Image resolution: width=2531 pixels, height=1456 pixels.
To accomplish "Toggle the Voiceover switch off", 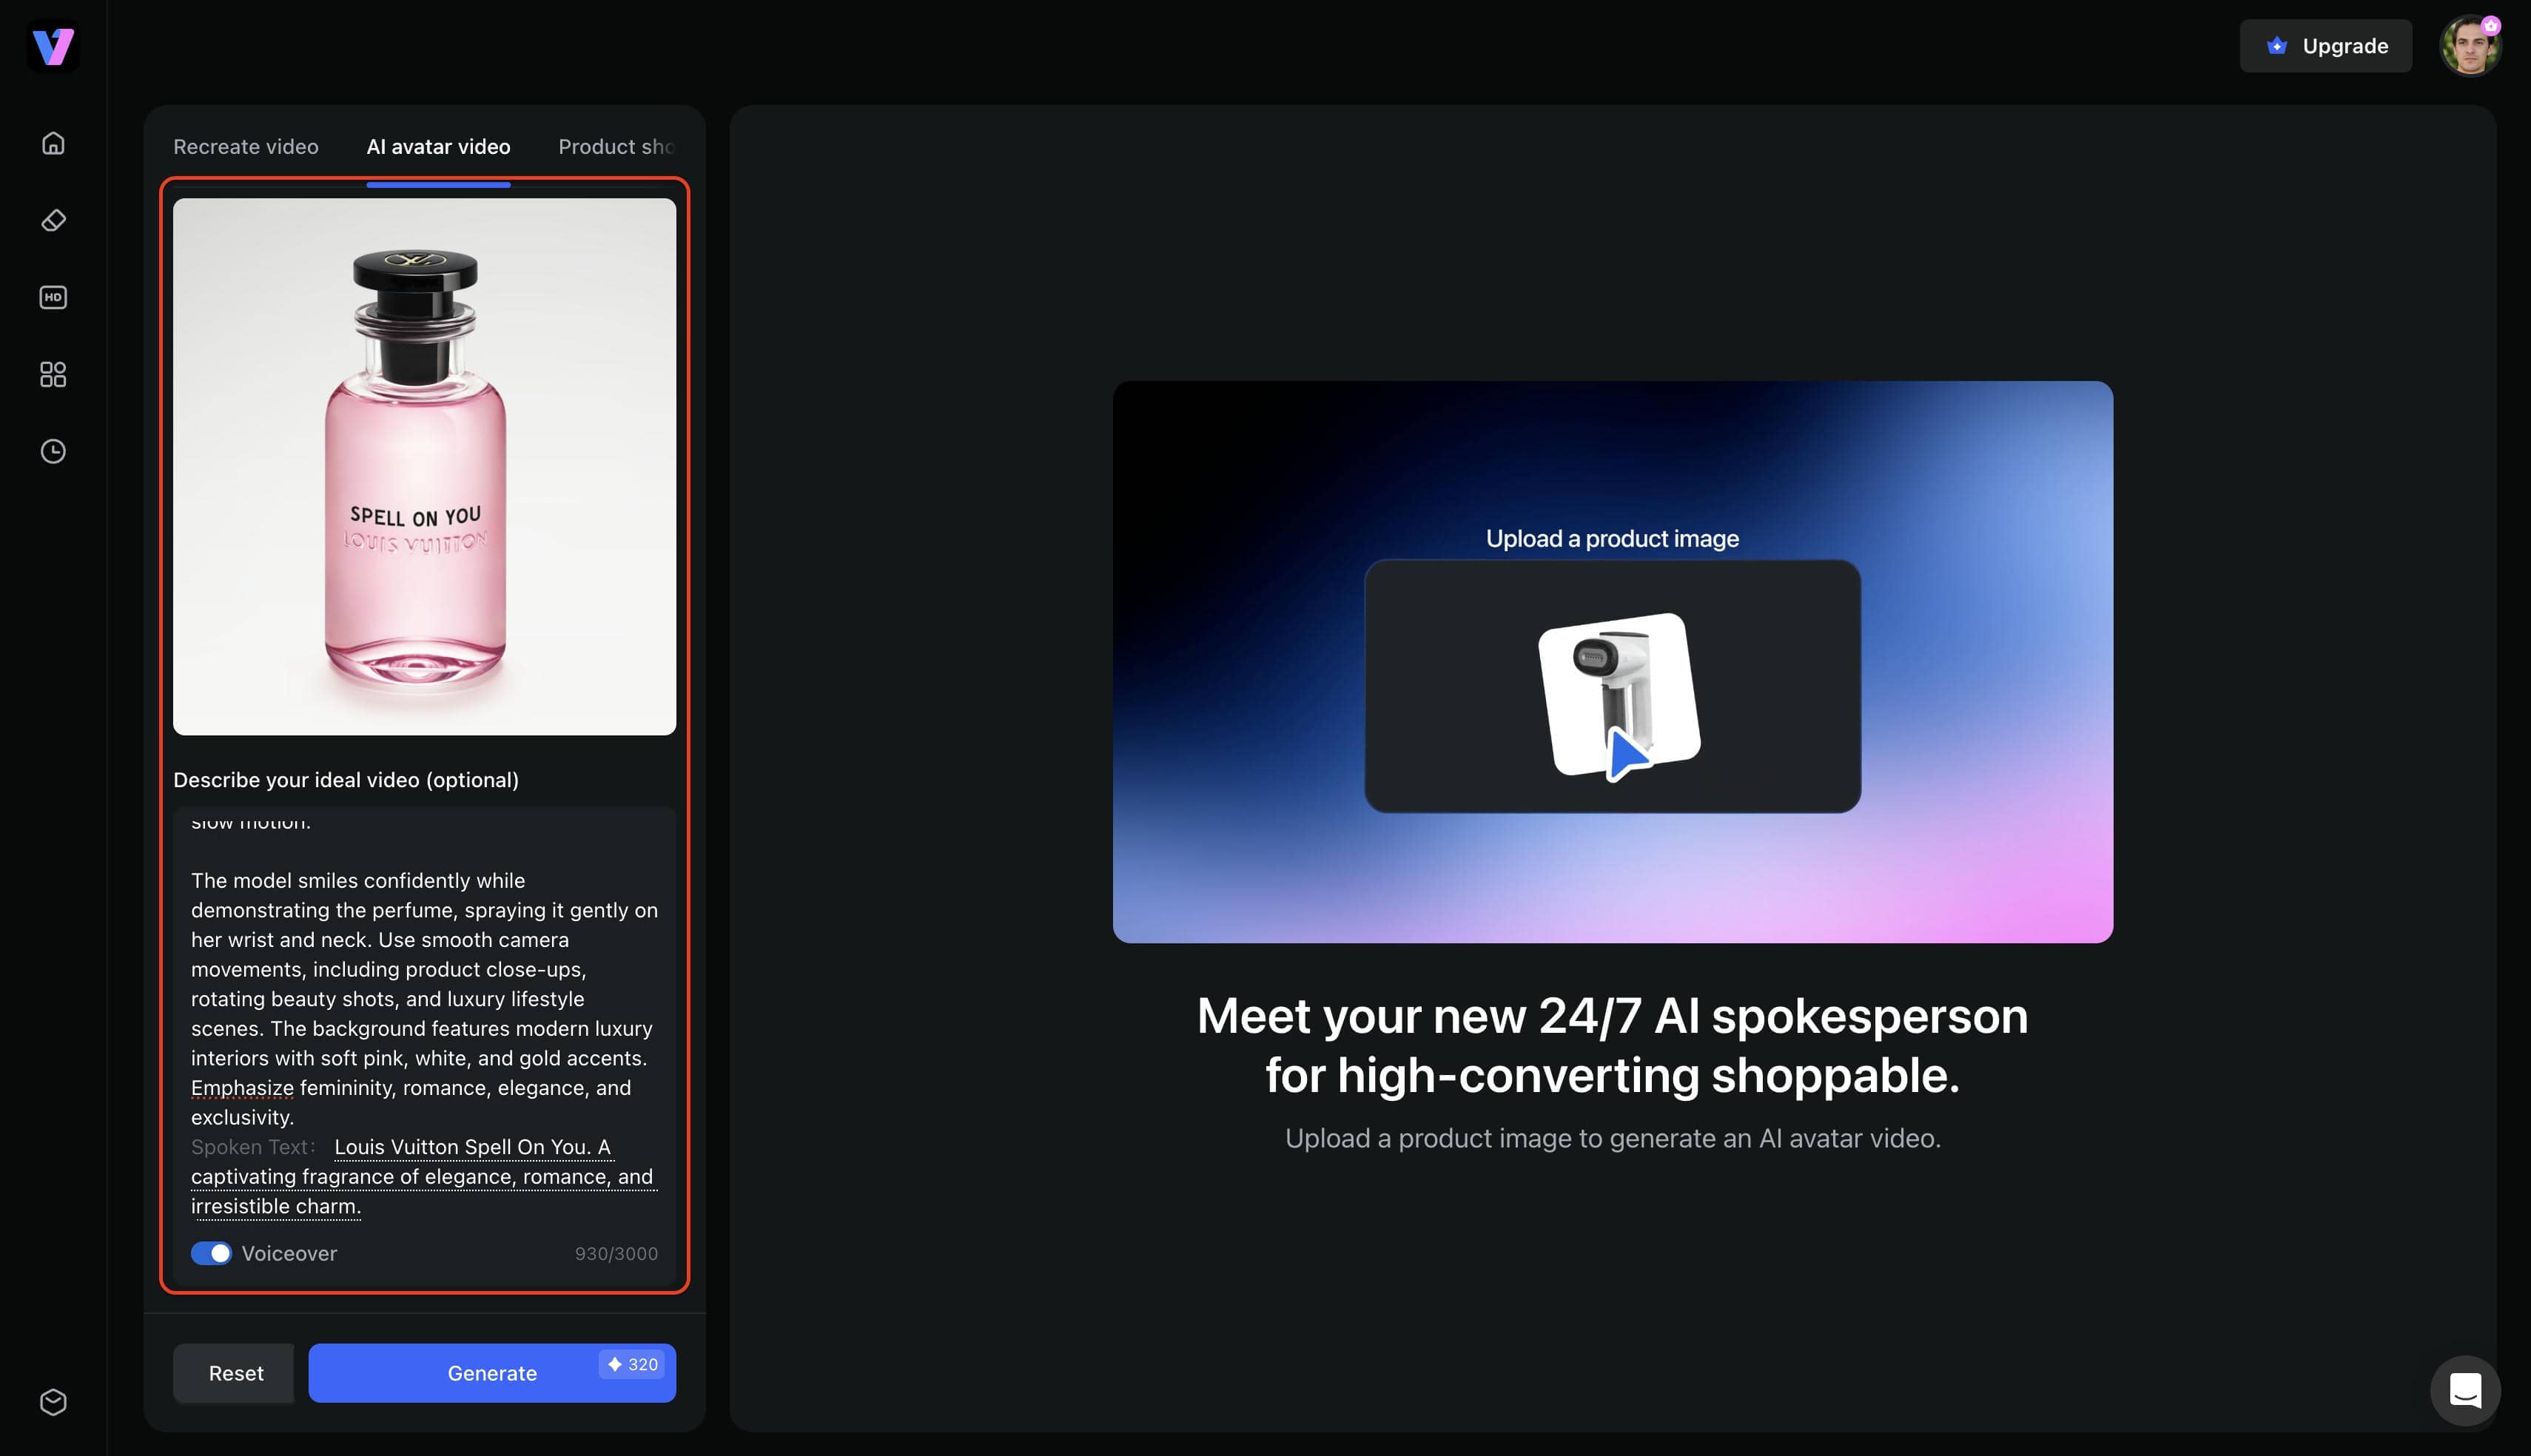I will pos(211,1253).
